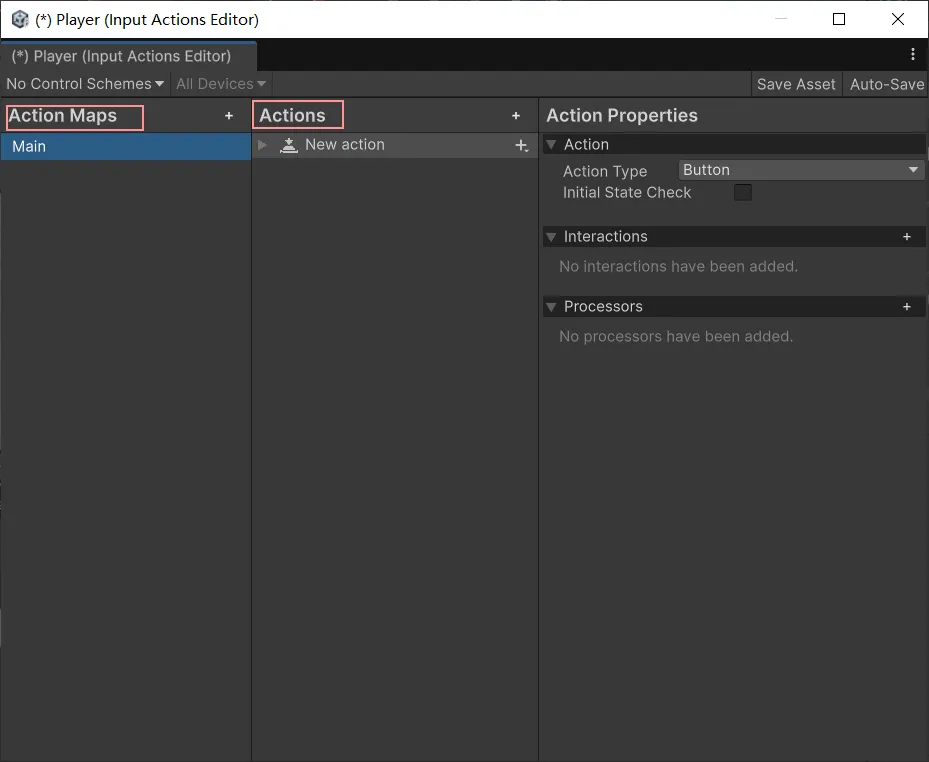Select the Main action map
Screen dimensions: 929x762
pyautogui.click(x=125, y=146)
